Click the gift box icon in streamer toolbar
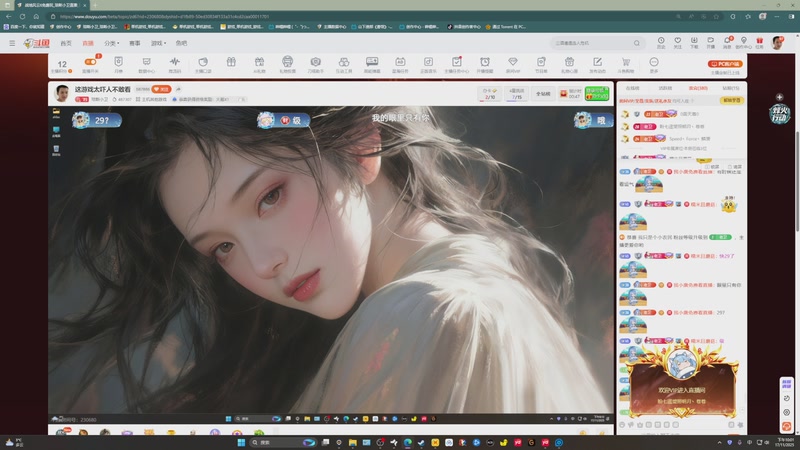Viewport: 800px width, 450px height. [231, 63]
